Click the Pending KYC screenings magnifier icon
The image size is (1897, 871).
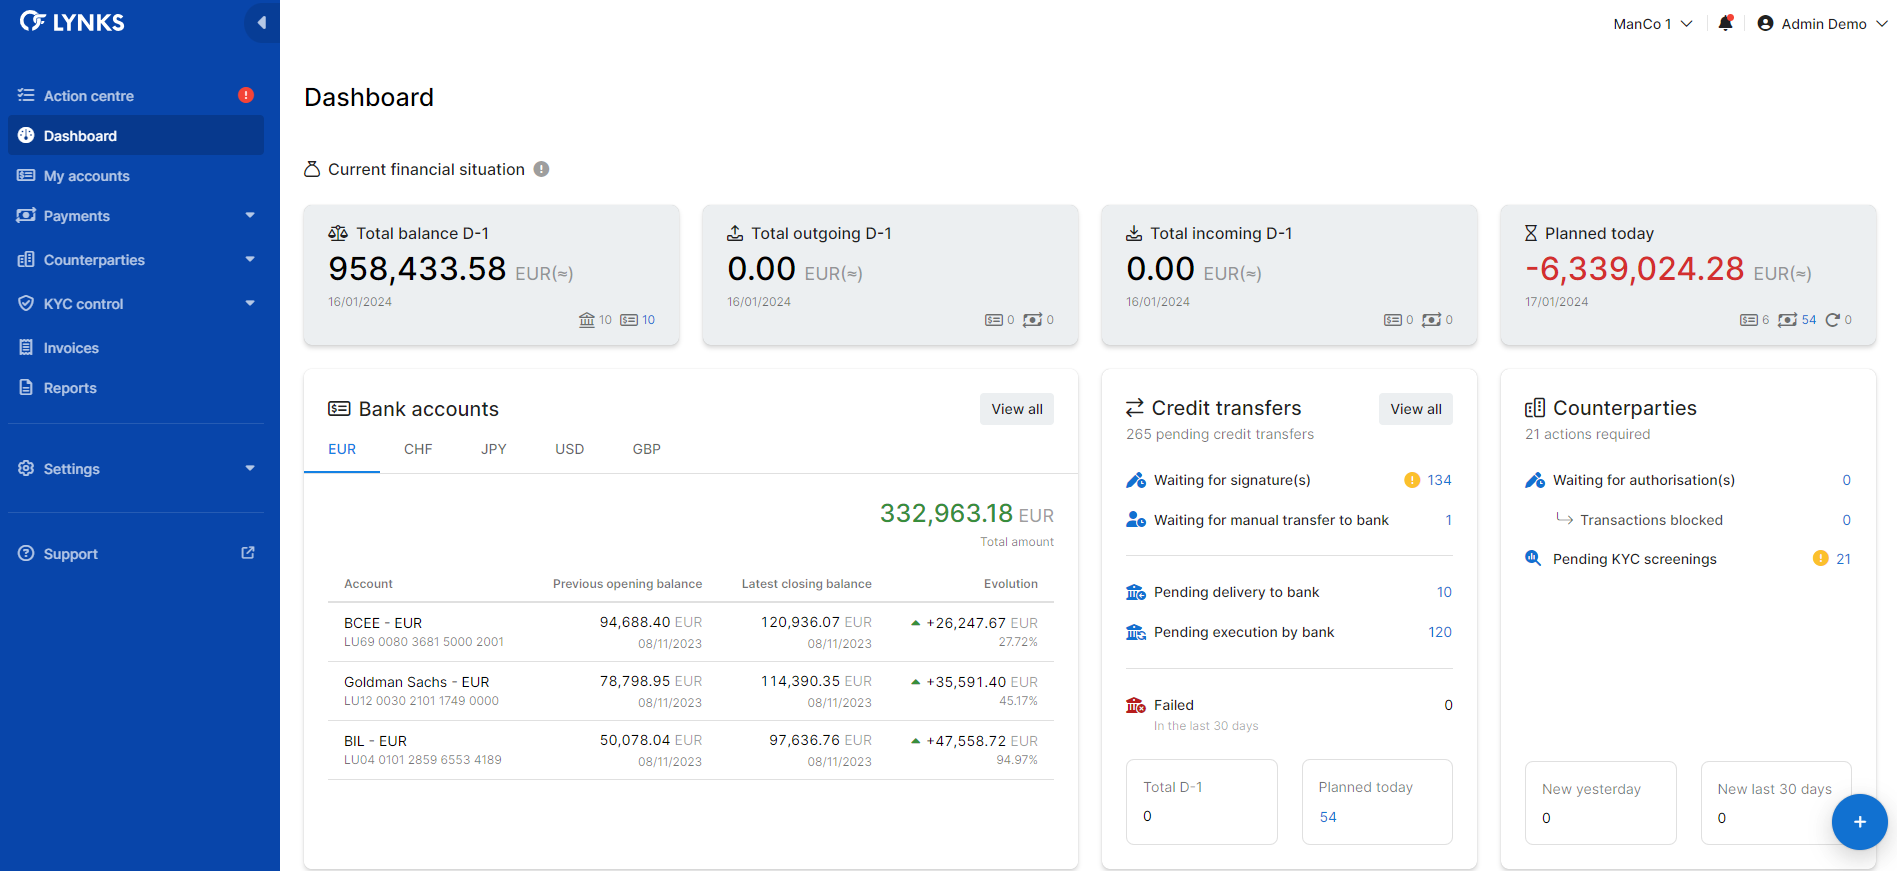[1533, 558]
